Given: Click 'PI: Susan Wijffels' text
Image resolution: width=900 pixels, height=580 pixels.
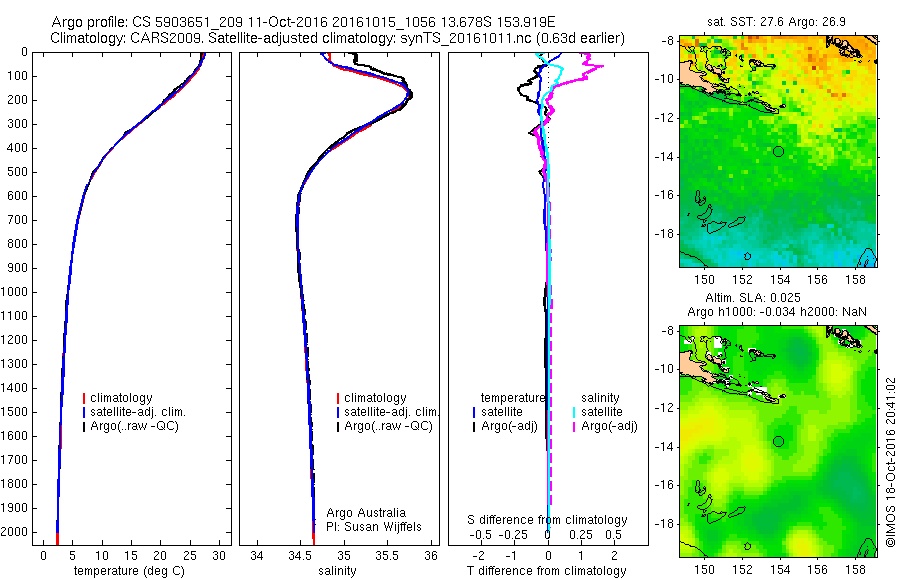Looking at the screenshot, I should 374,527.
